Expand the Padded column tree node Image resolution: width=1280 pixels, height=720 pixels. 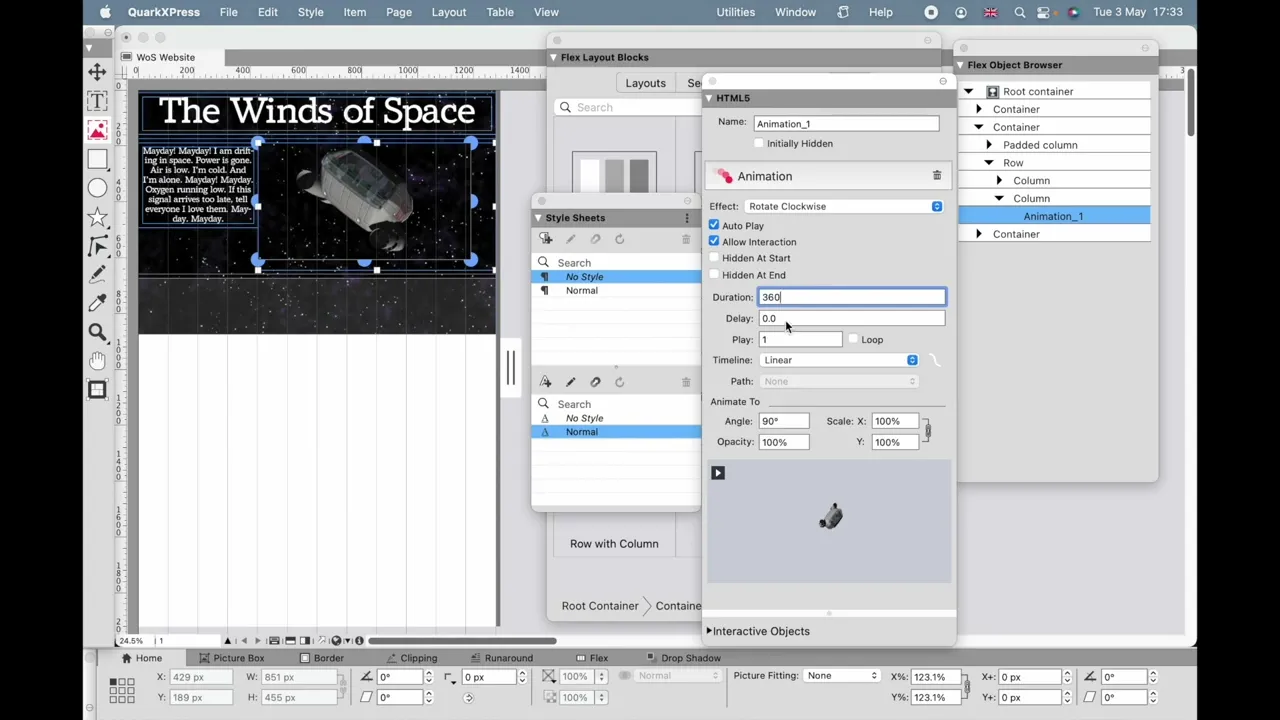(989, 145)
